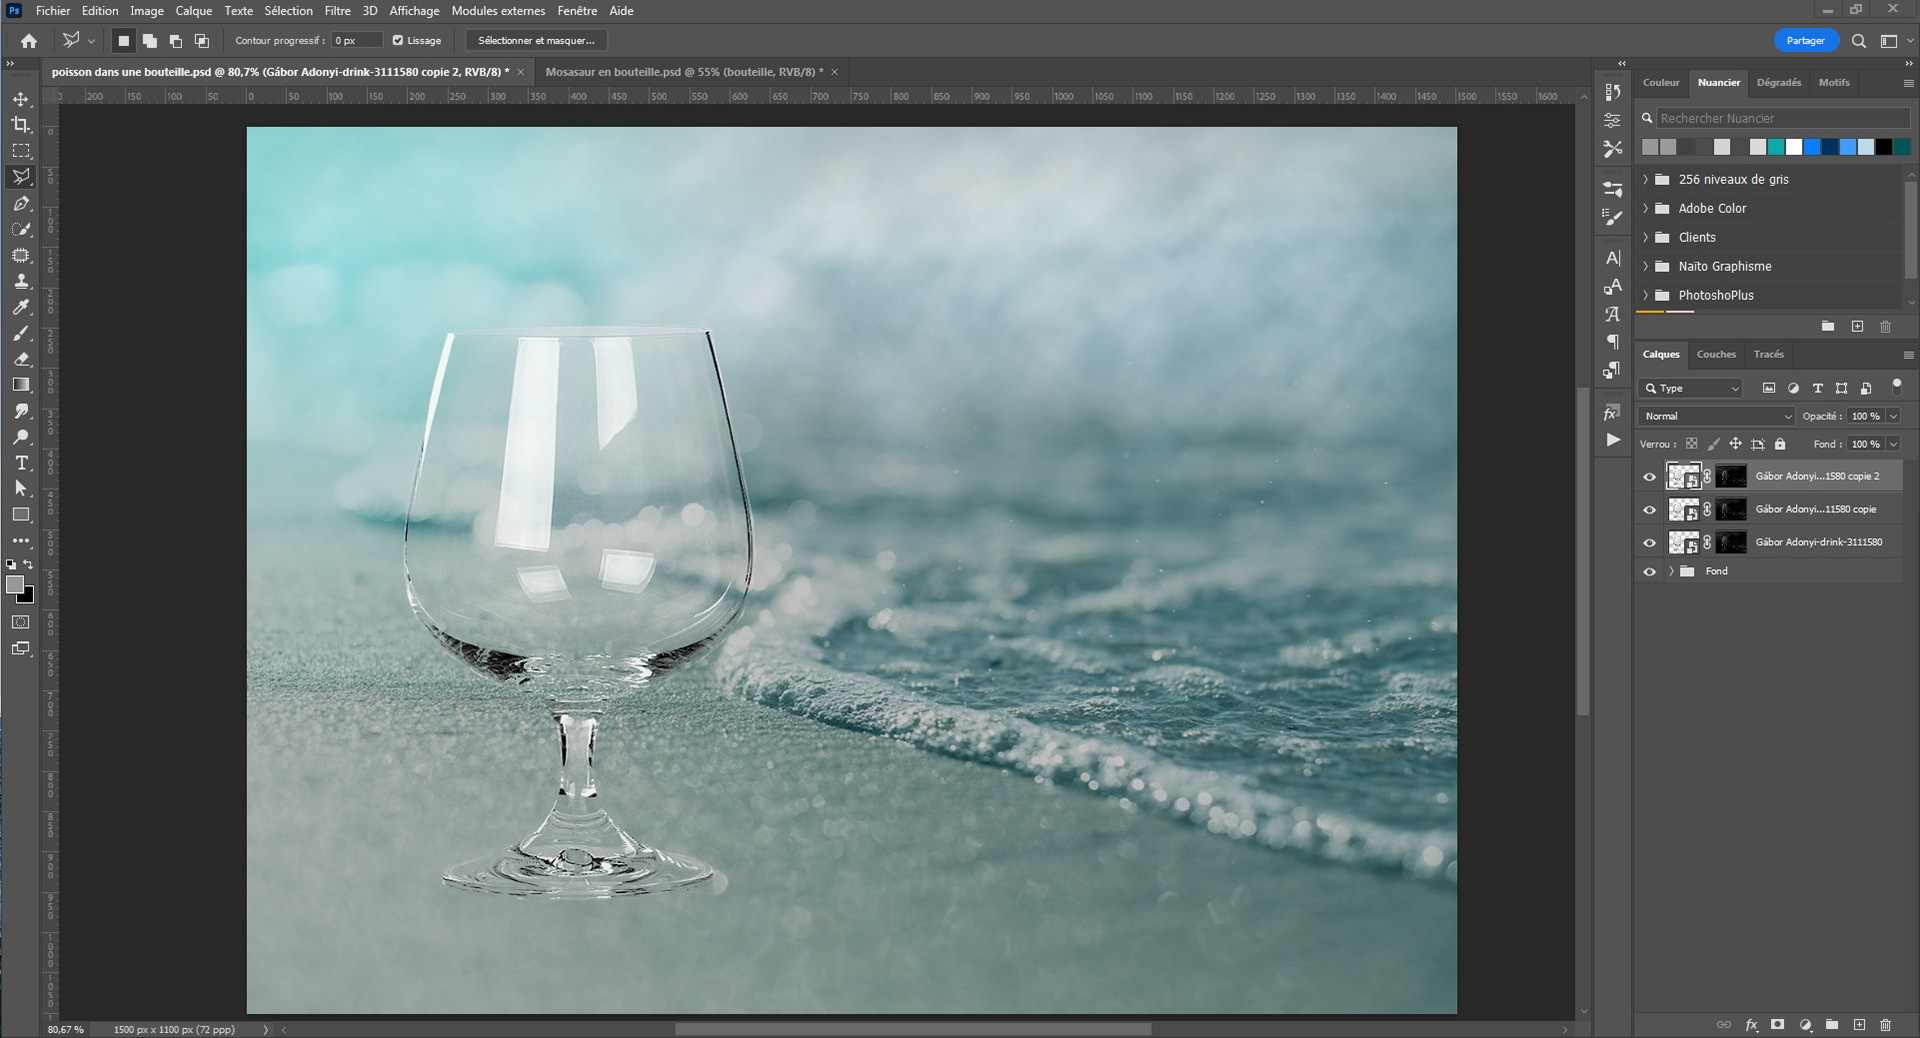The image size is (1920, 1038).
Task: Select the Dodge tool
Action: tap(21, 437)
